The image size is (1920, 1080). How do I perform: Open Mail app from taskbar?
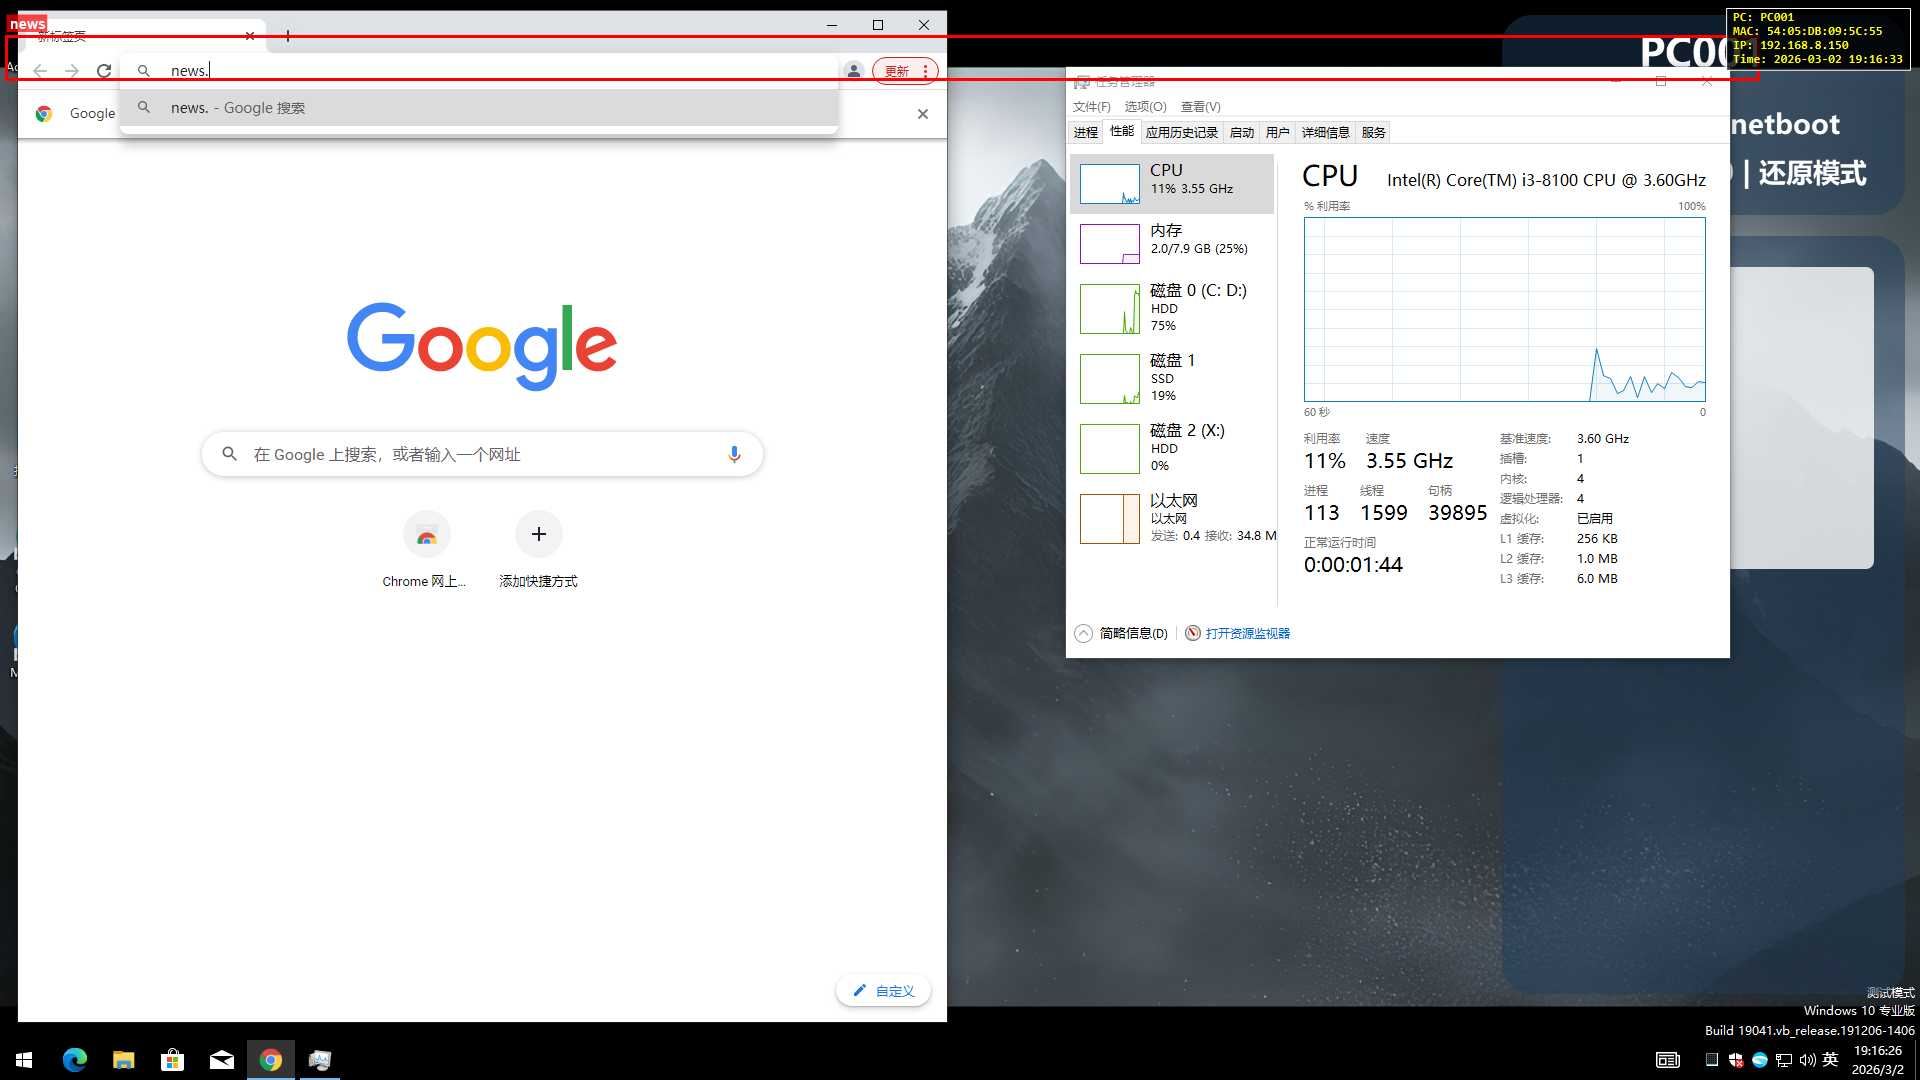click(x=221, y=1060)
